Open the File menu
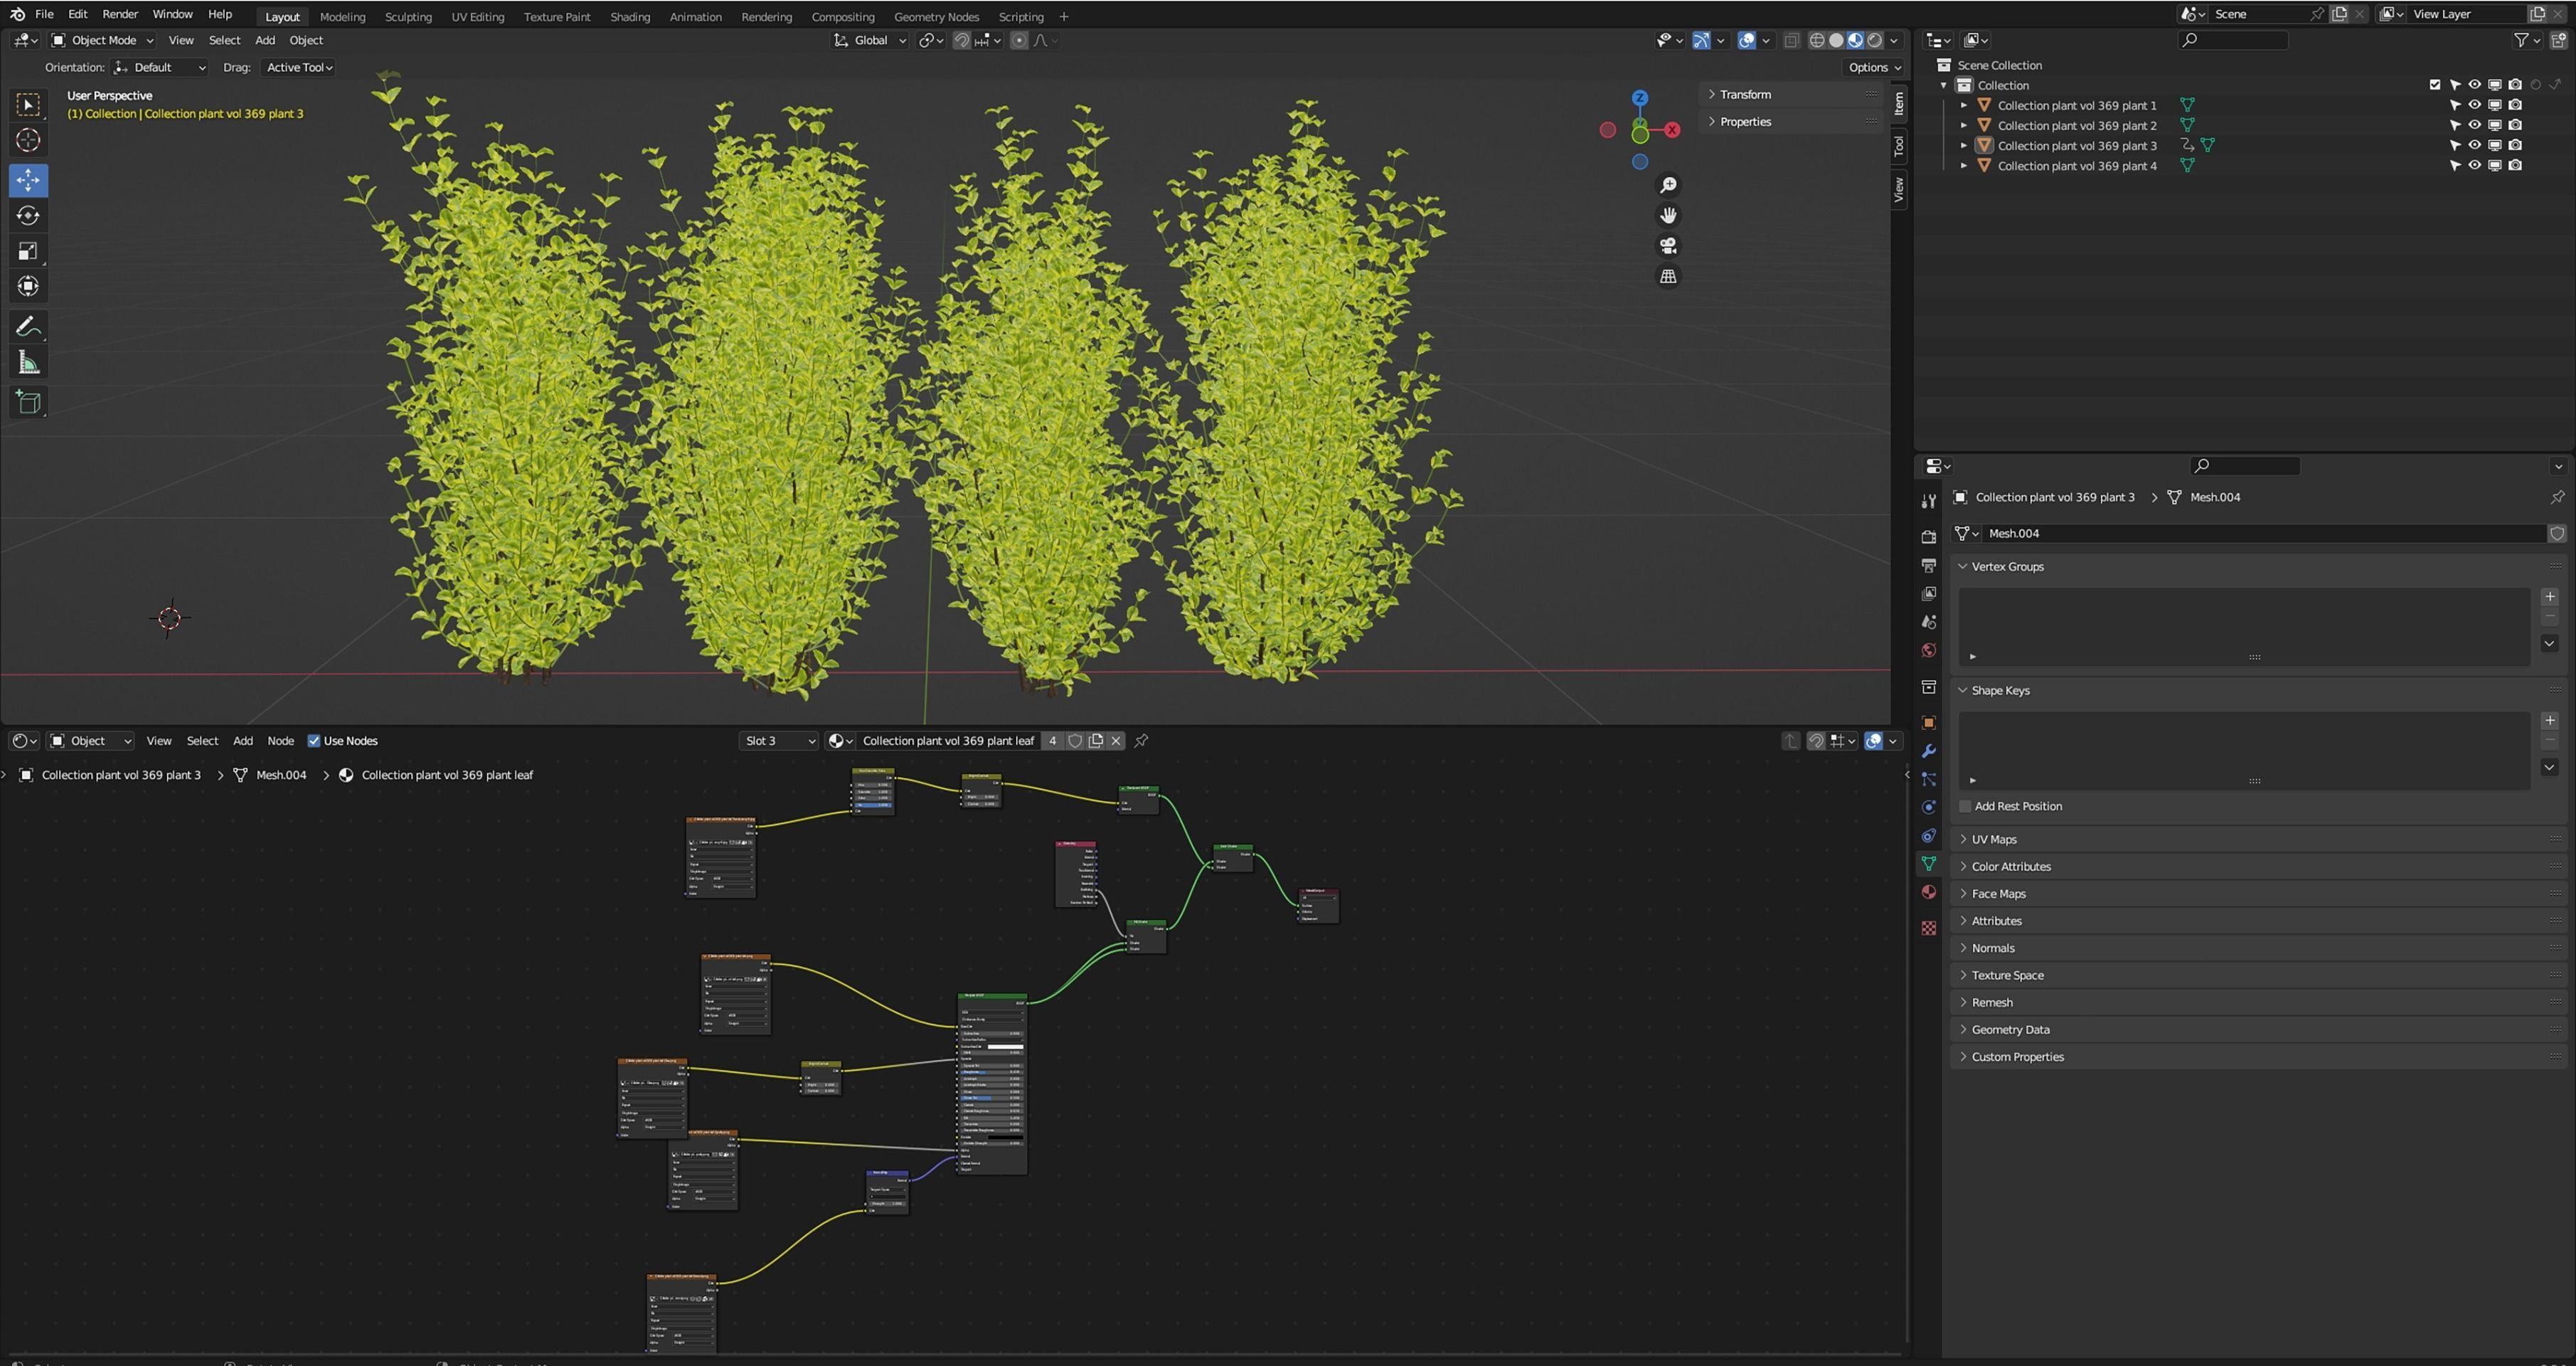Image resolution: width=2576 pixels, height=1366 pixels. (44, 14)
